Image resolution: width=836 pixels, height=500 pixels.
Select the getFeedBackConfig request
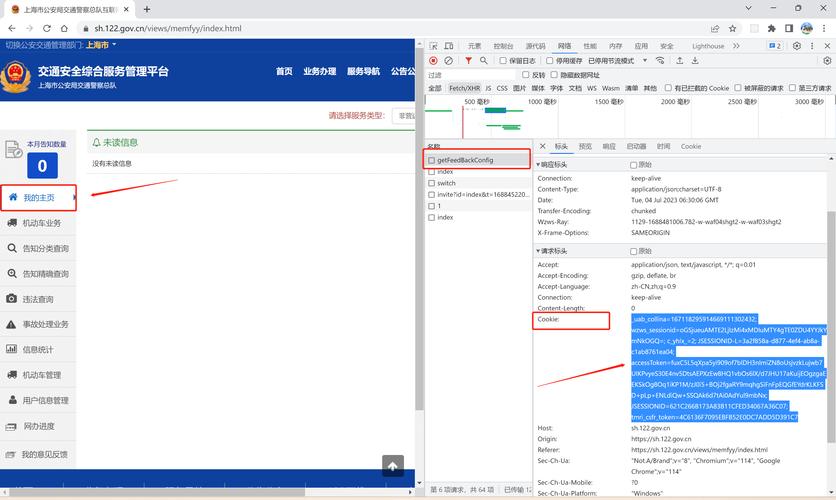pos(465,160)
